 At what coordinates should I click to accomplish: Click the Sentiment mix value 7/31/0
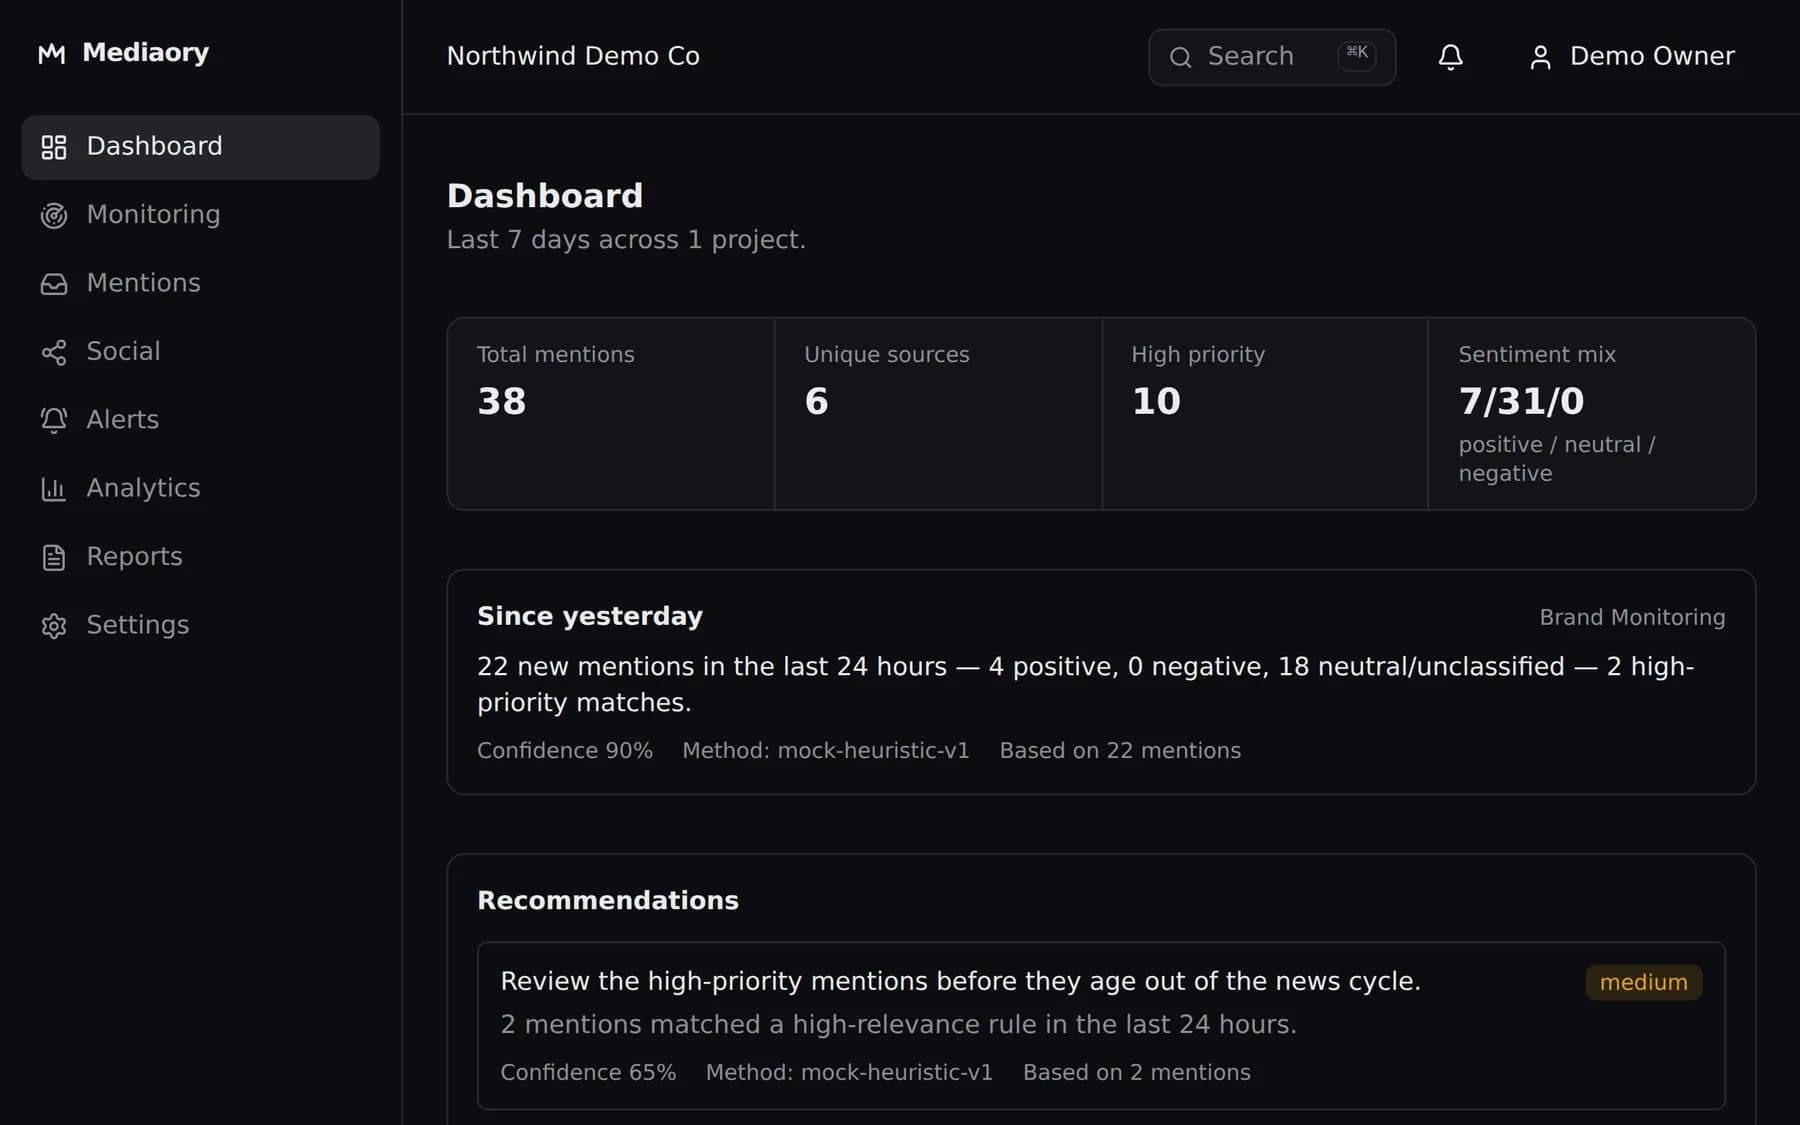click(1522, 401)
